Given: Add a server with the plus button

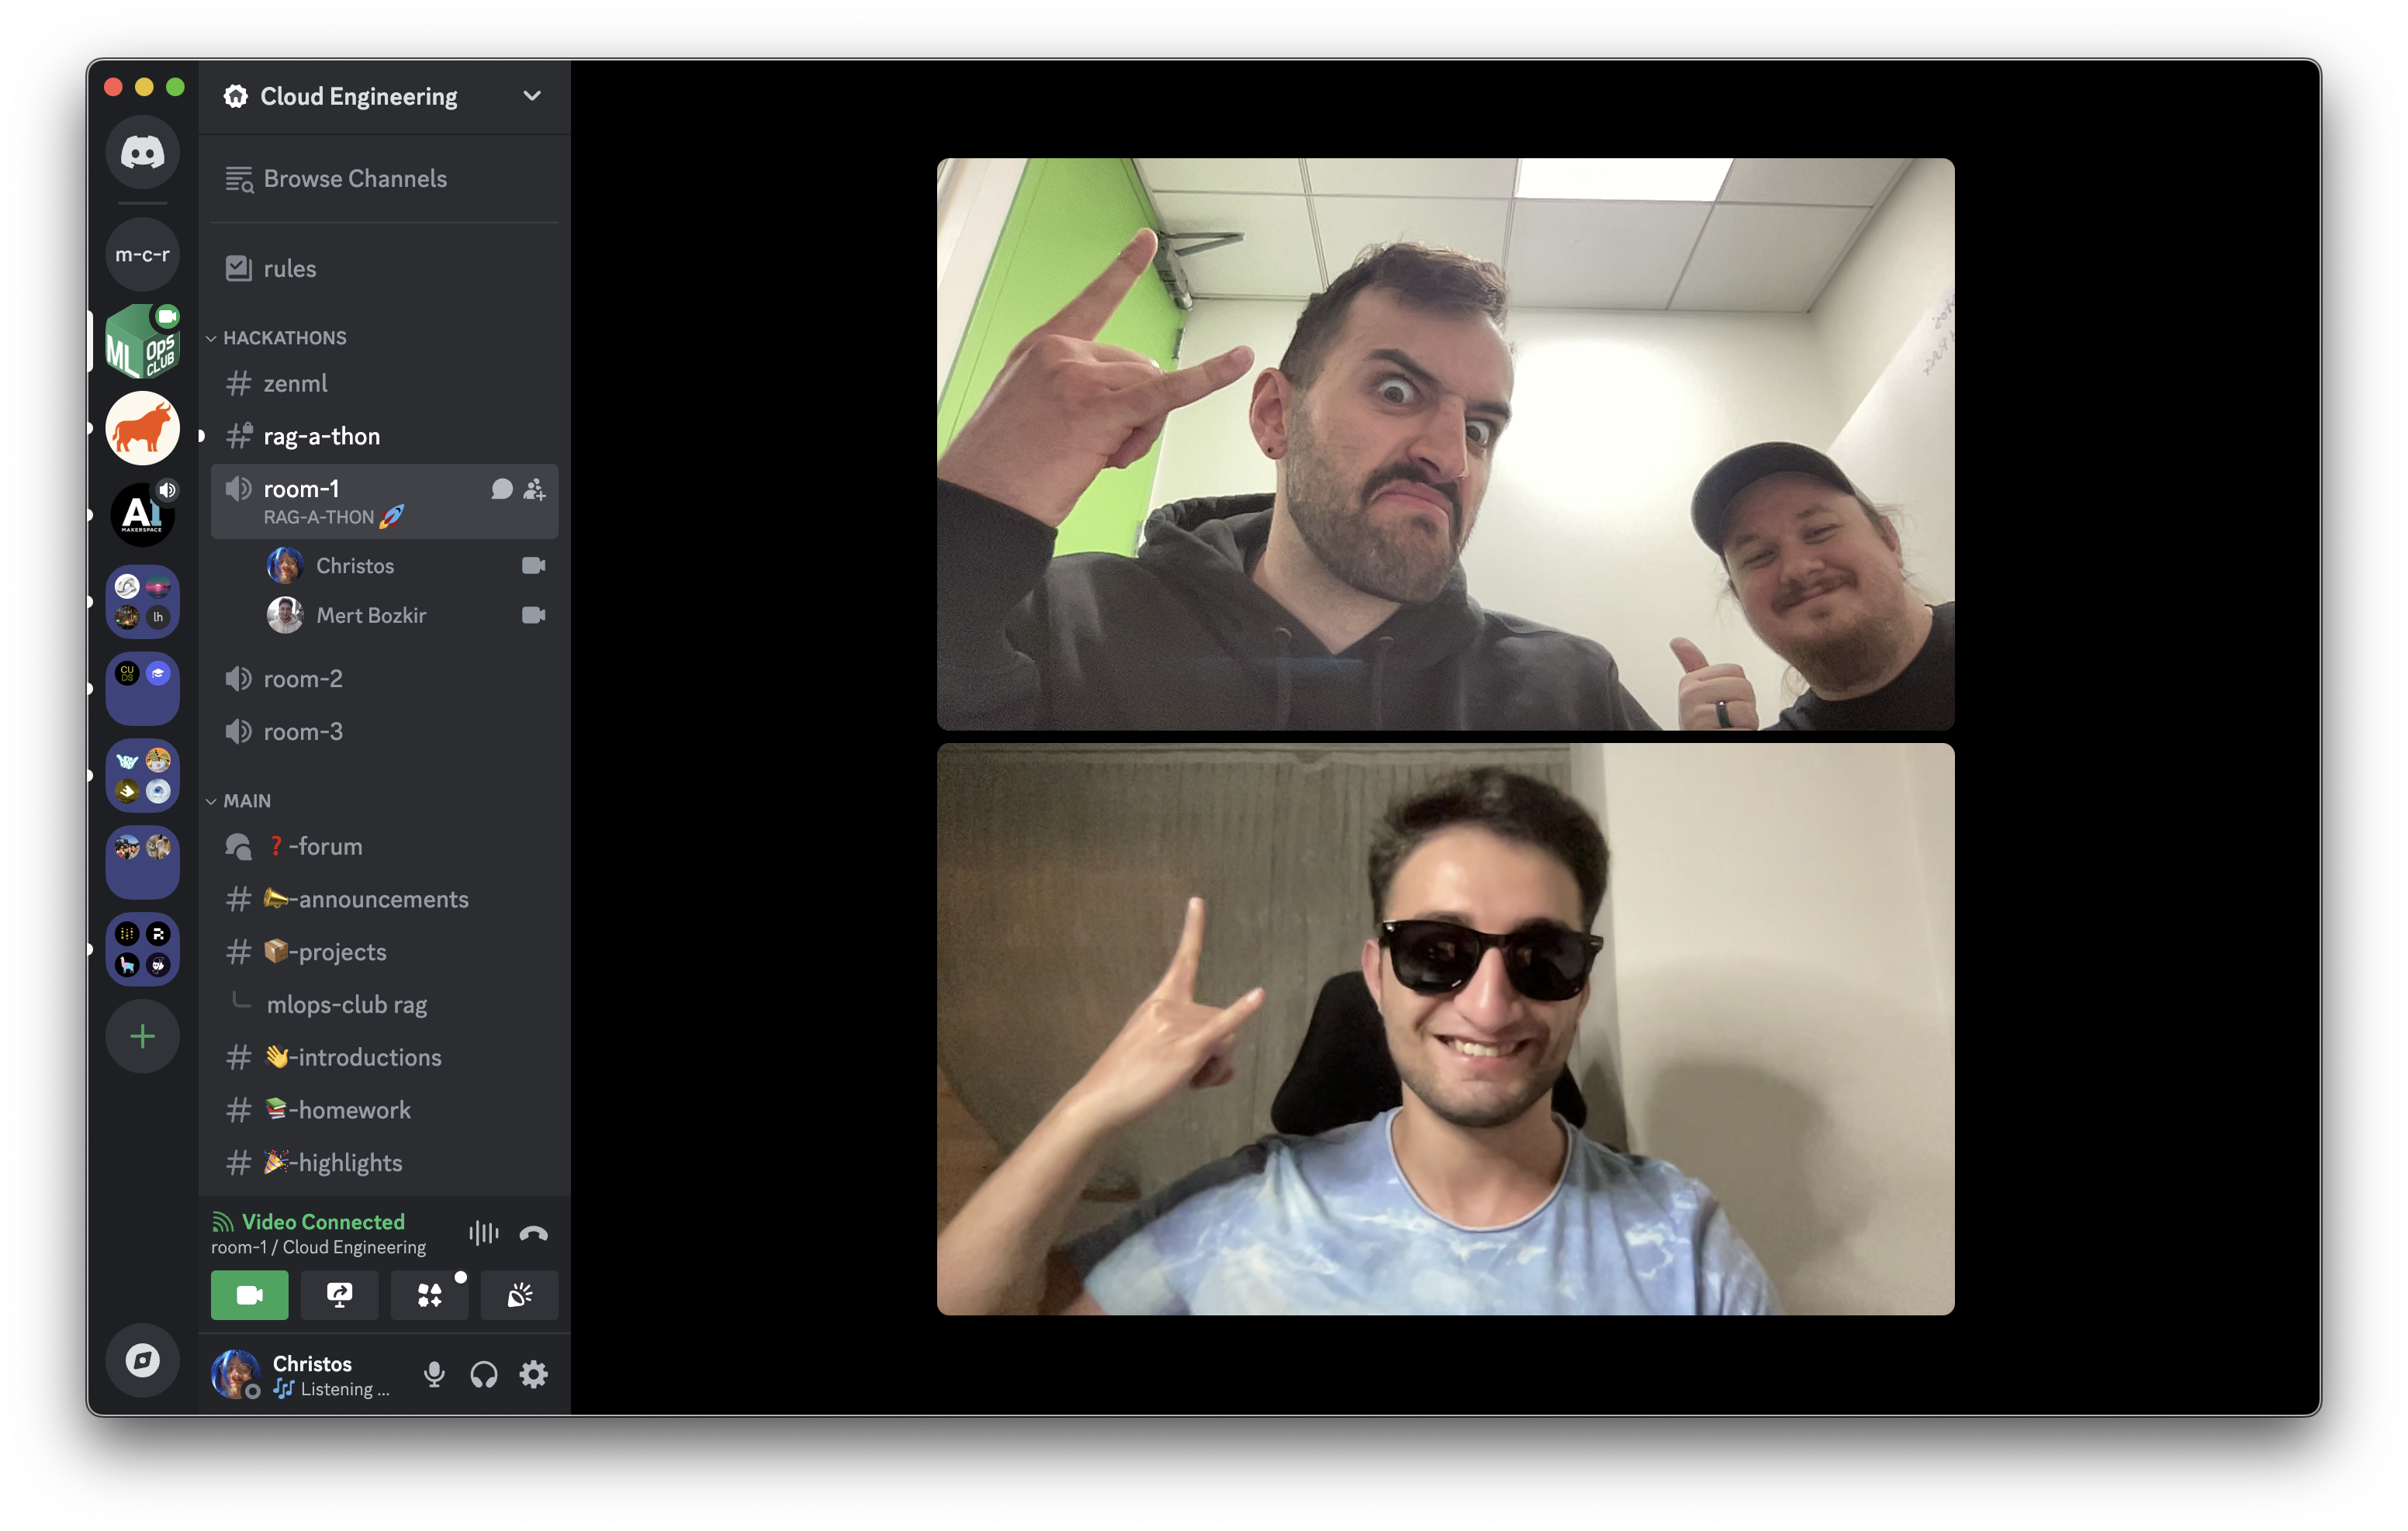Looking at the screenshot, I should pos(142,1036).
